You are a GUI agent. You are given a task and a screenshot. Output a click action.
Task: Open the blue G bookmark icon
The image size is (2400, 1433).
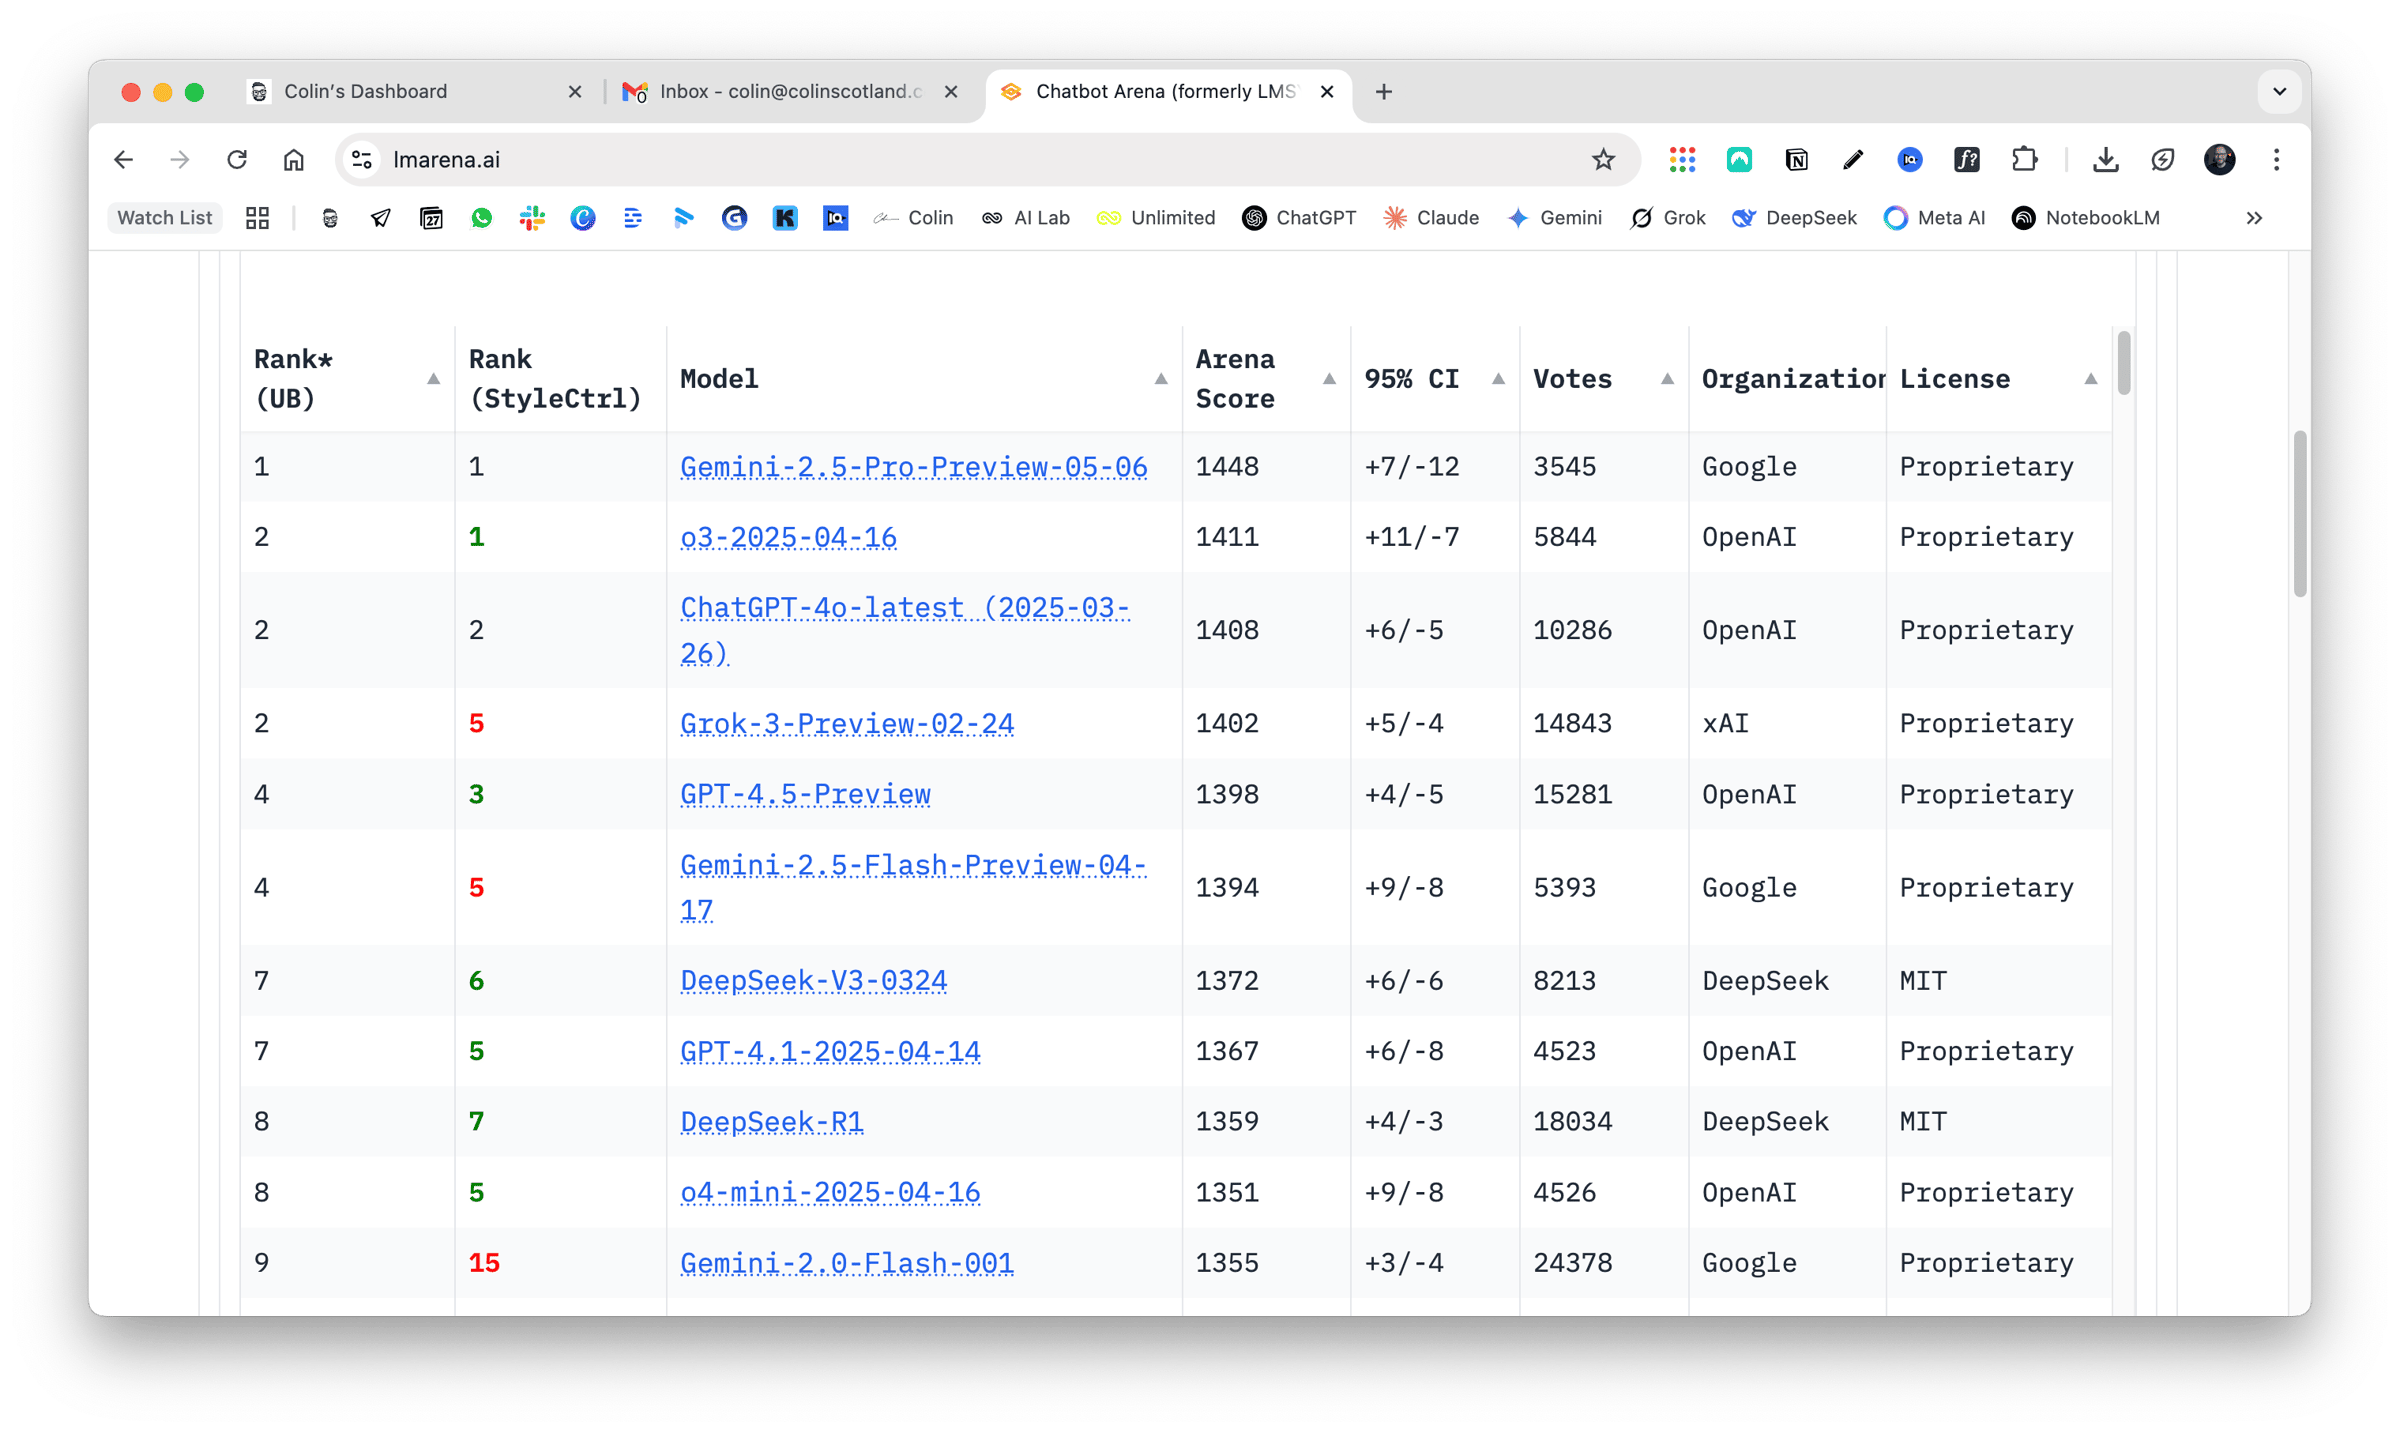click(734, 218)
